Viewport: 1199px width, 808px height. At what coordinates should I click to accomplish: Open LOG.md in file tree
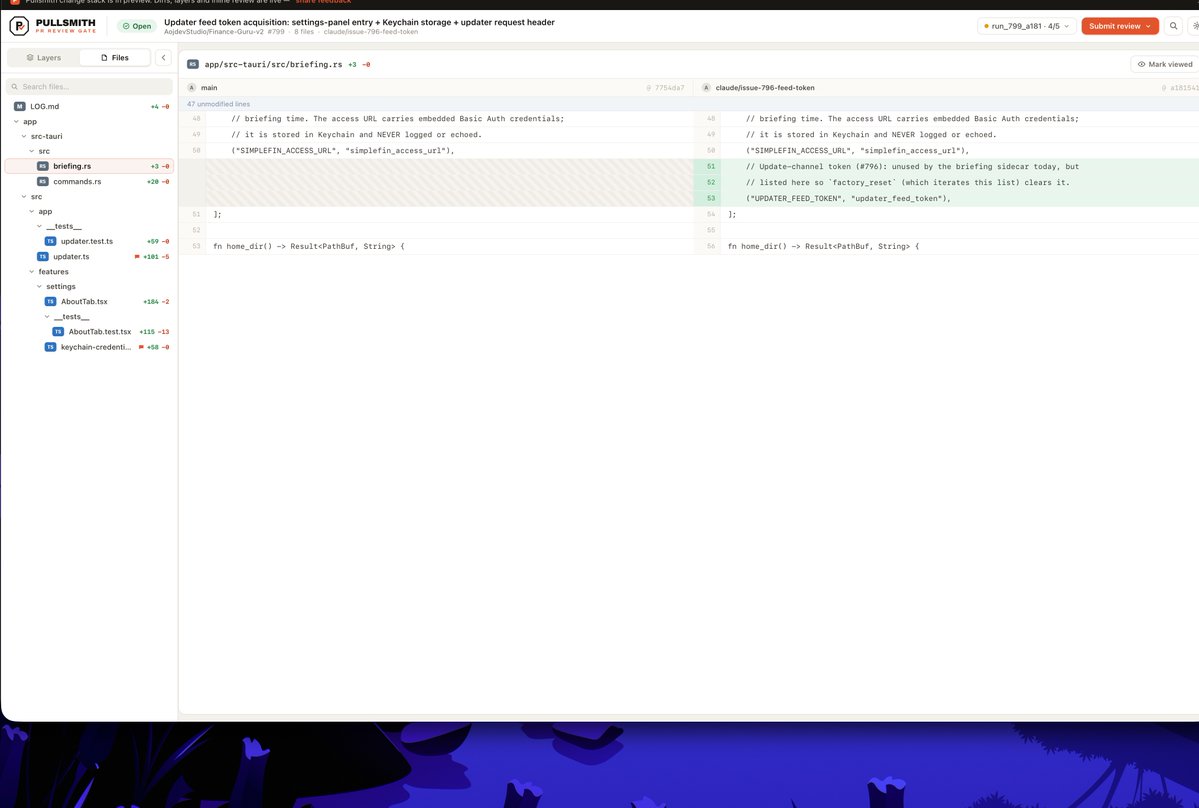(x=89, y=106)
